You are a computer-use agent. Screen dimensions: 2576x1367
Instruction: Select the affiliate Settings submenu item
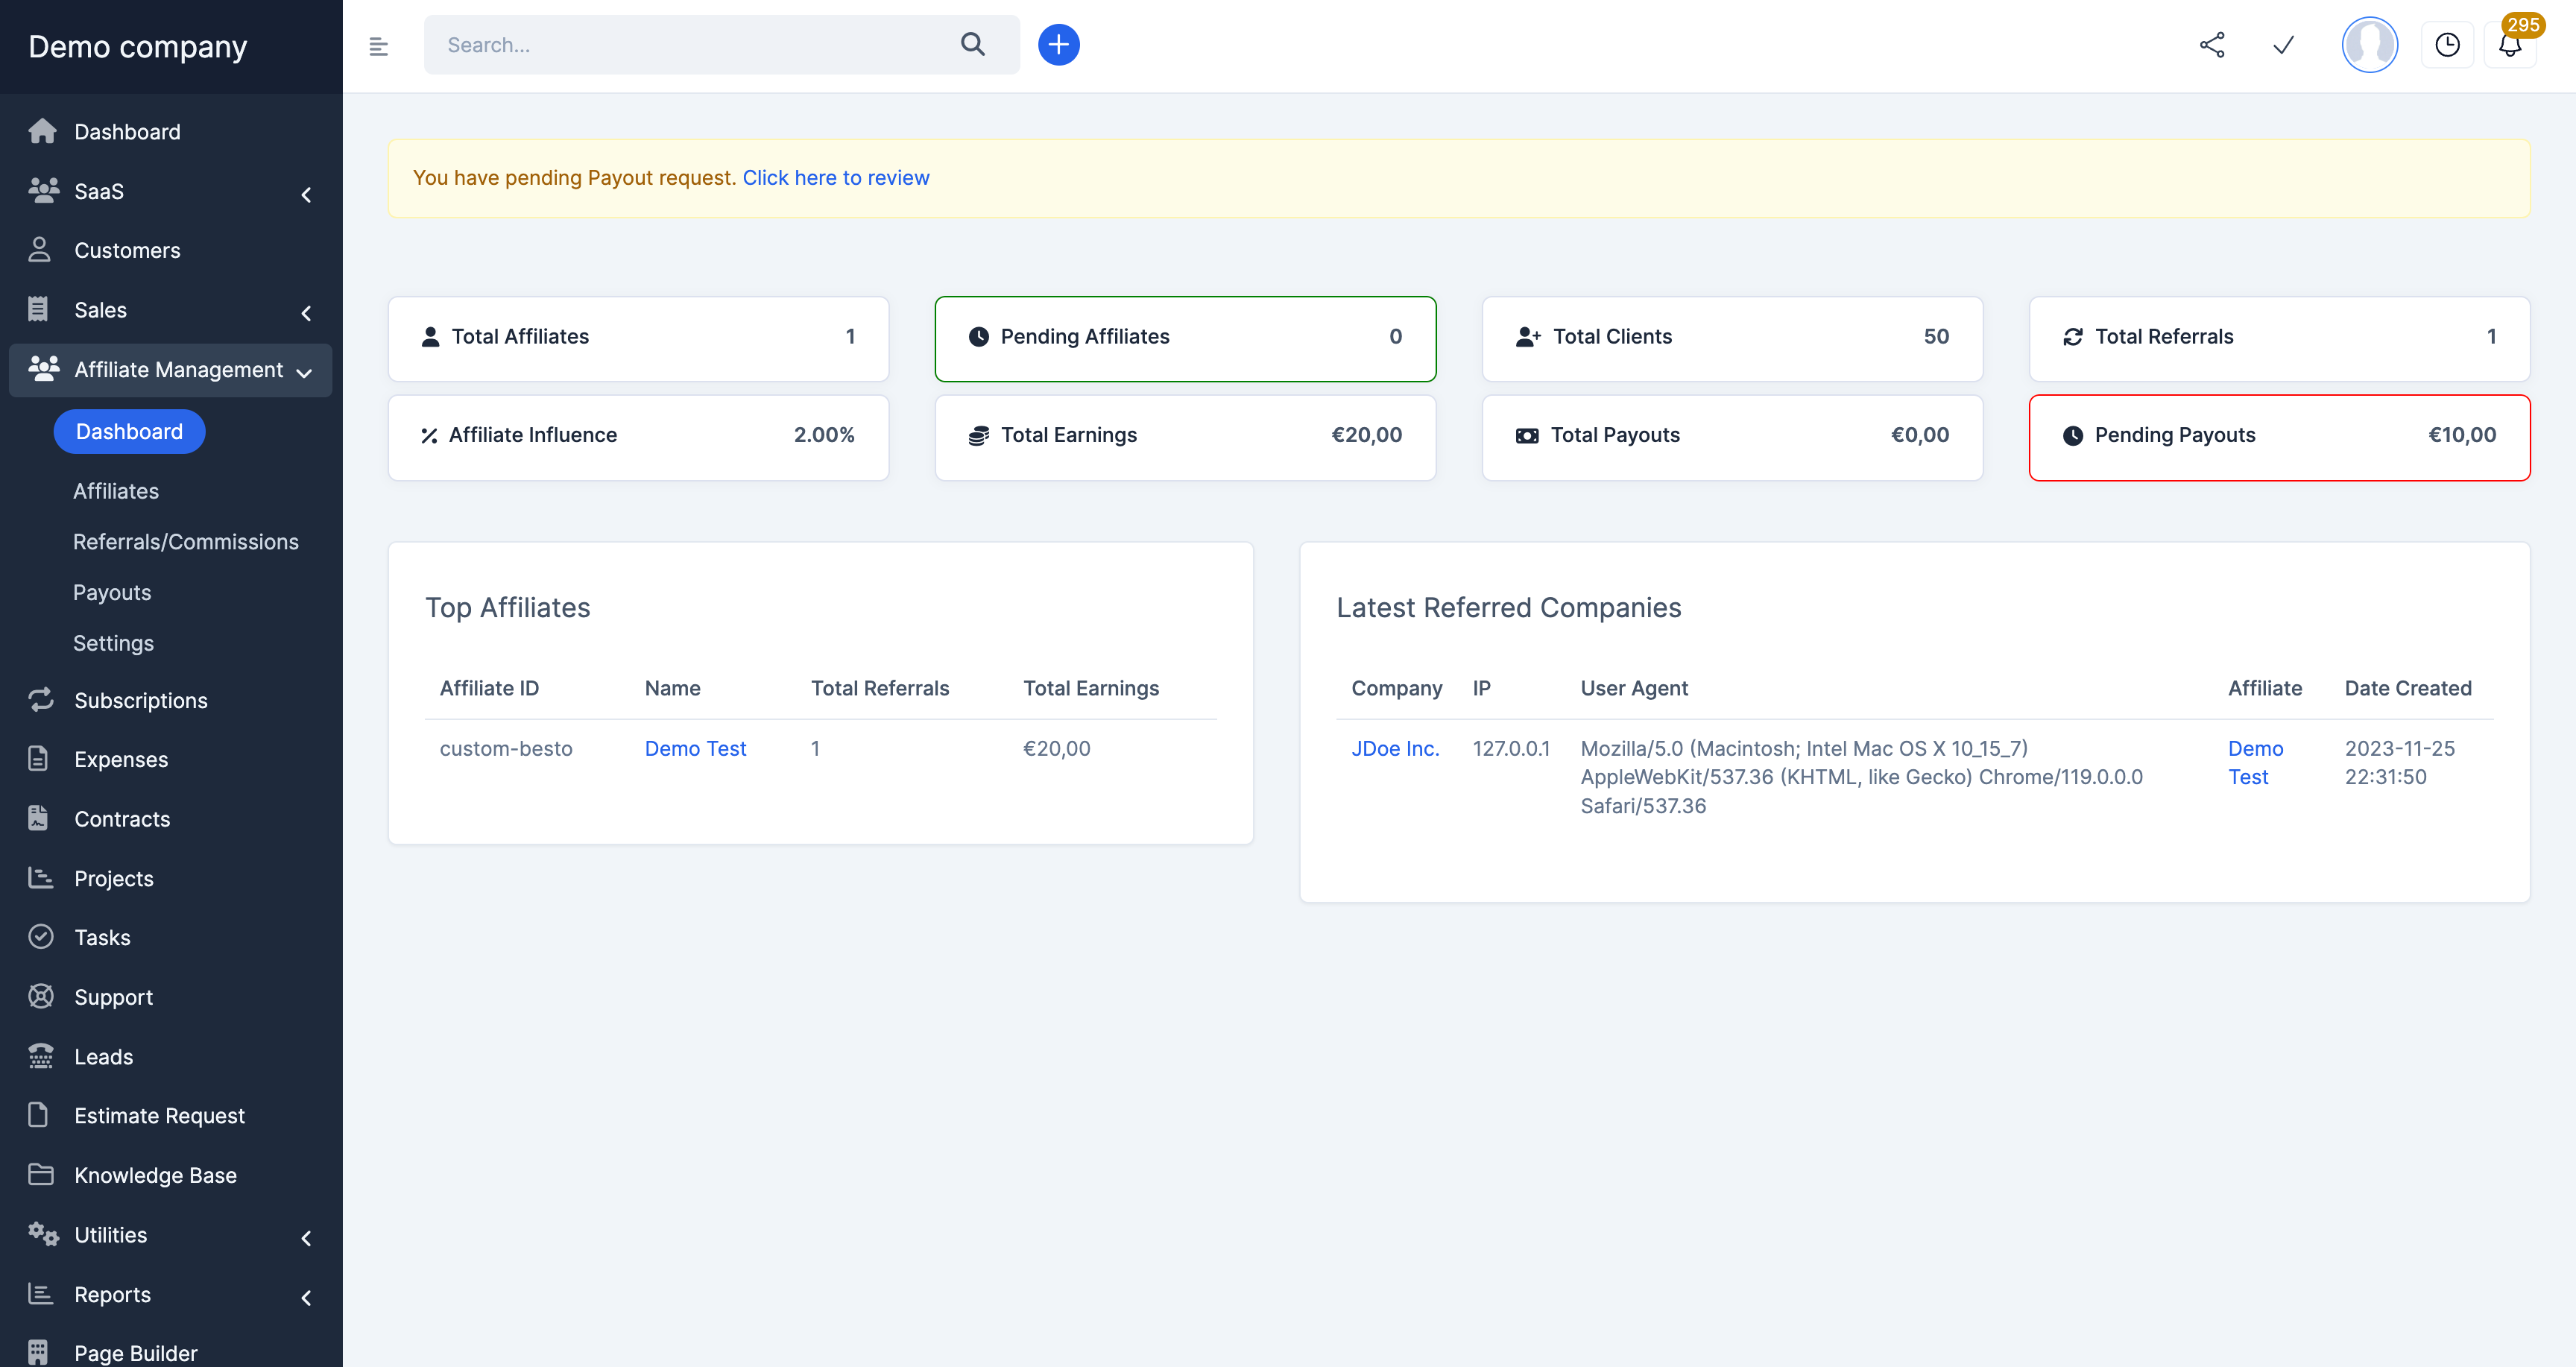pos(113,643)
